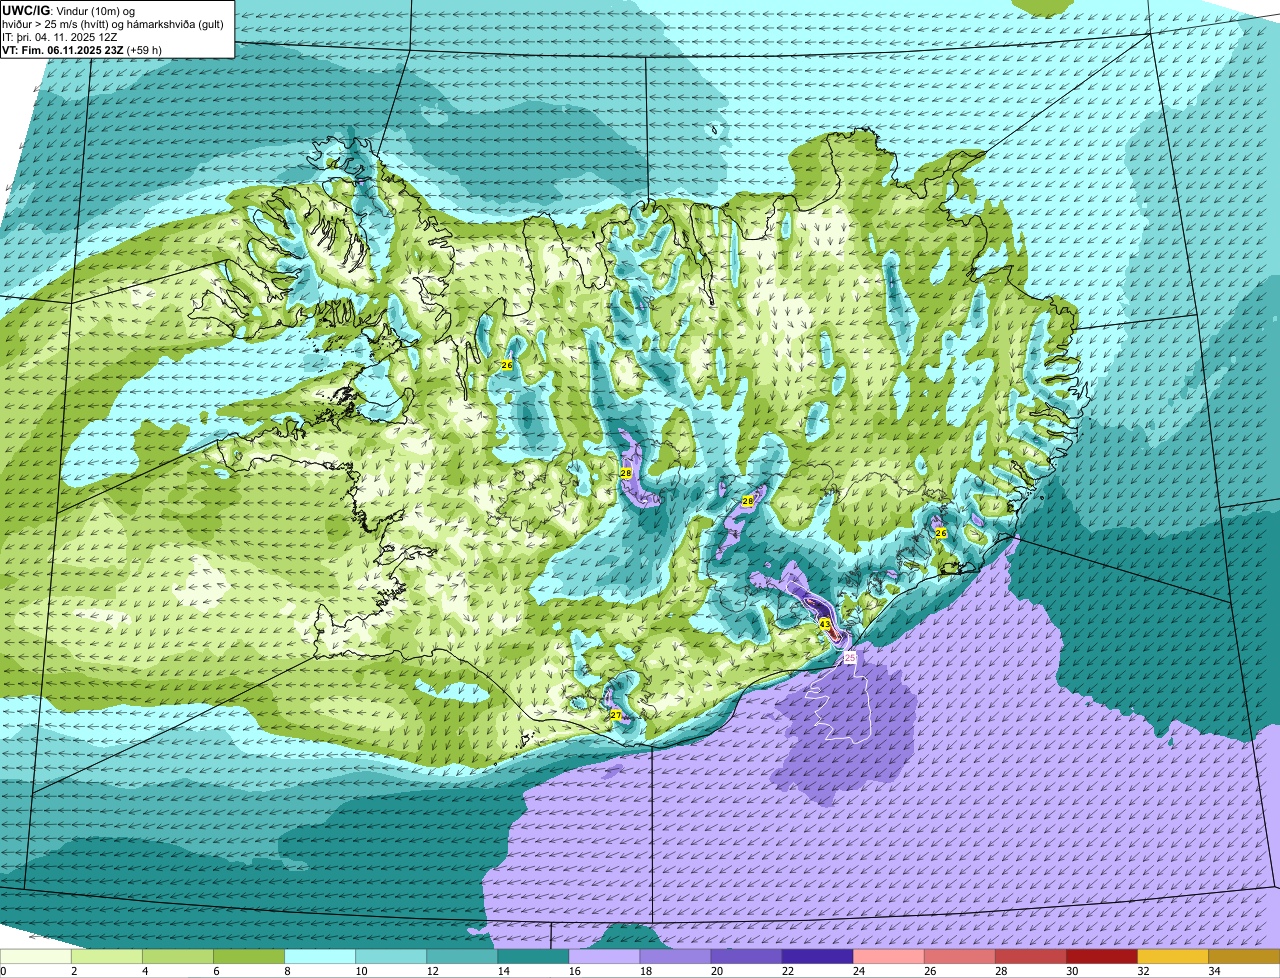Select the 'hviður > 25 m/s' description line
The image size is (1280, 978).
(113, 24)
